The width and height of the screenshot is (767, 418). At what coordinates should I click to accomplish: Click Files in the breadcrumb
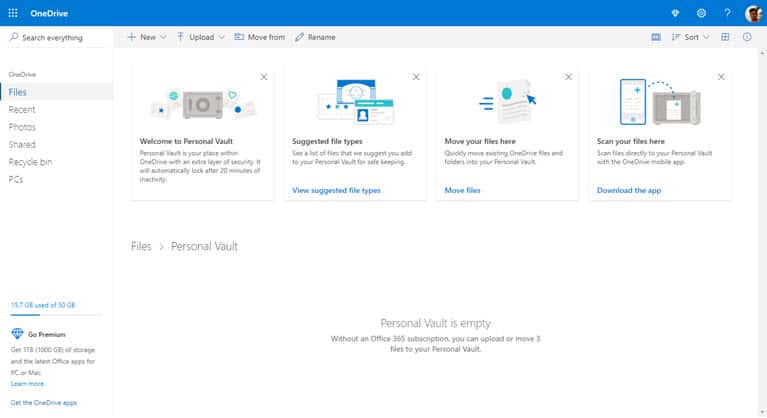tap(141, 246)
